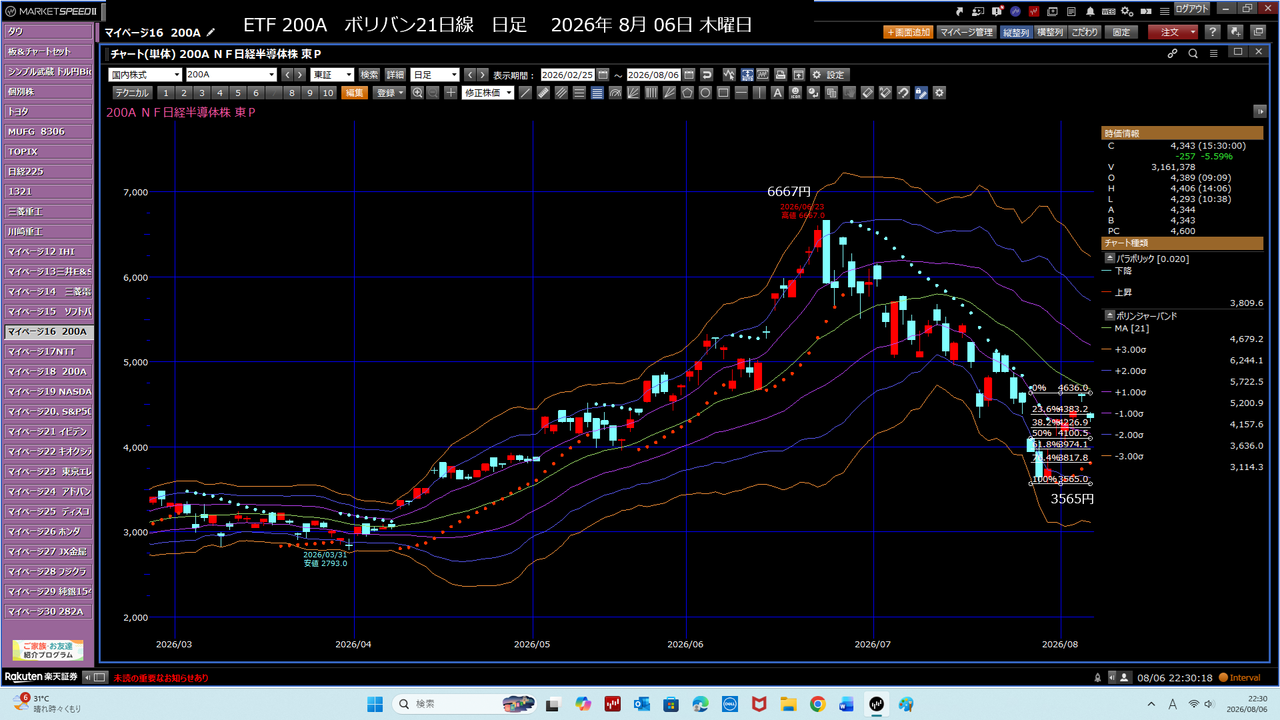Viewport: 1280px width, 720px height.
Task: Click the ご家族・お友達 紹介プログラム banner
Action: click(48, 651)
